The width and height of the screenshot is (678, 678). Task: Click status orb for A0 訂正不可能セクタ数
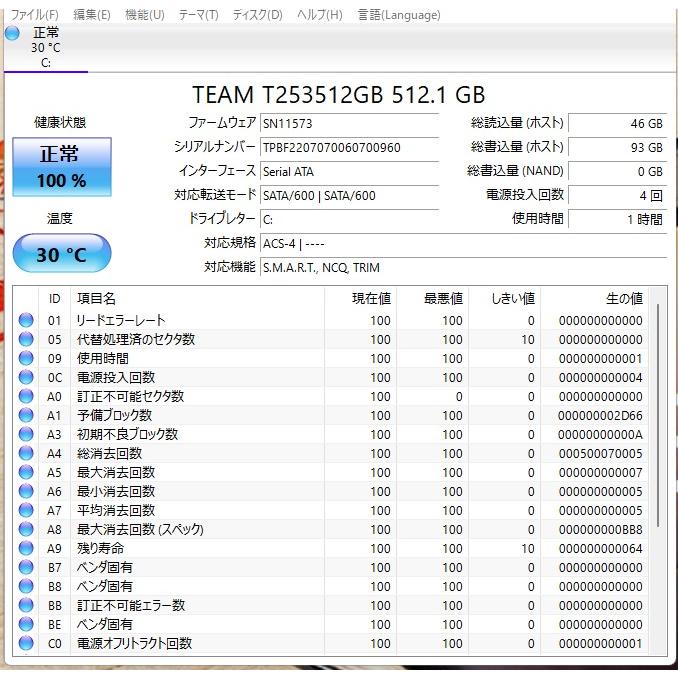point(26,396)
